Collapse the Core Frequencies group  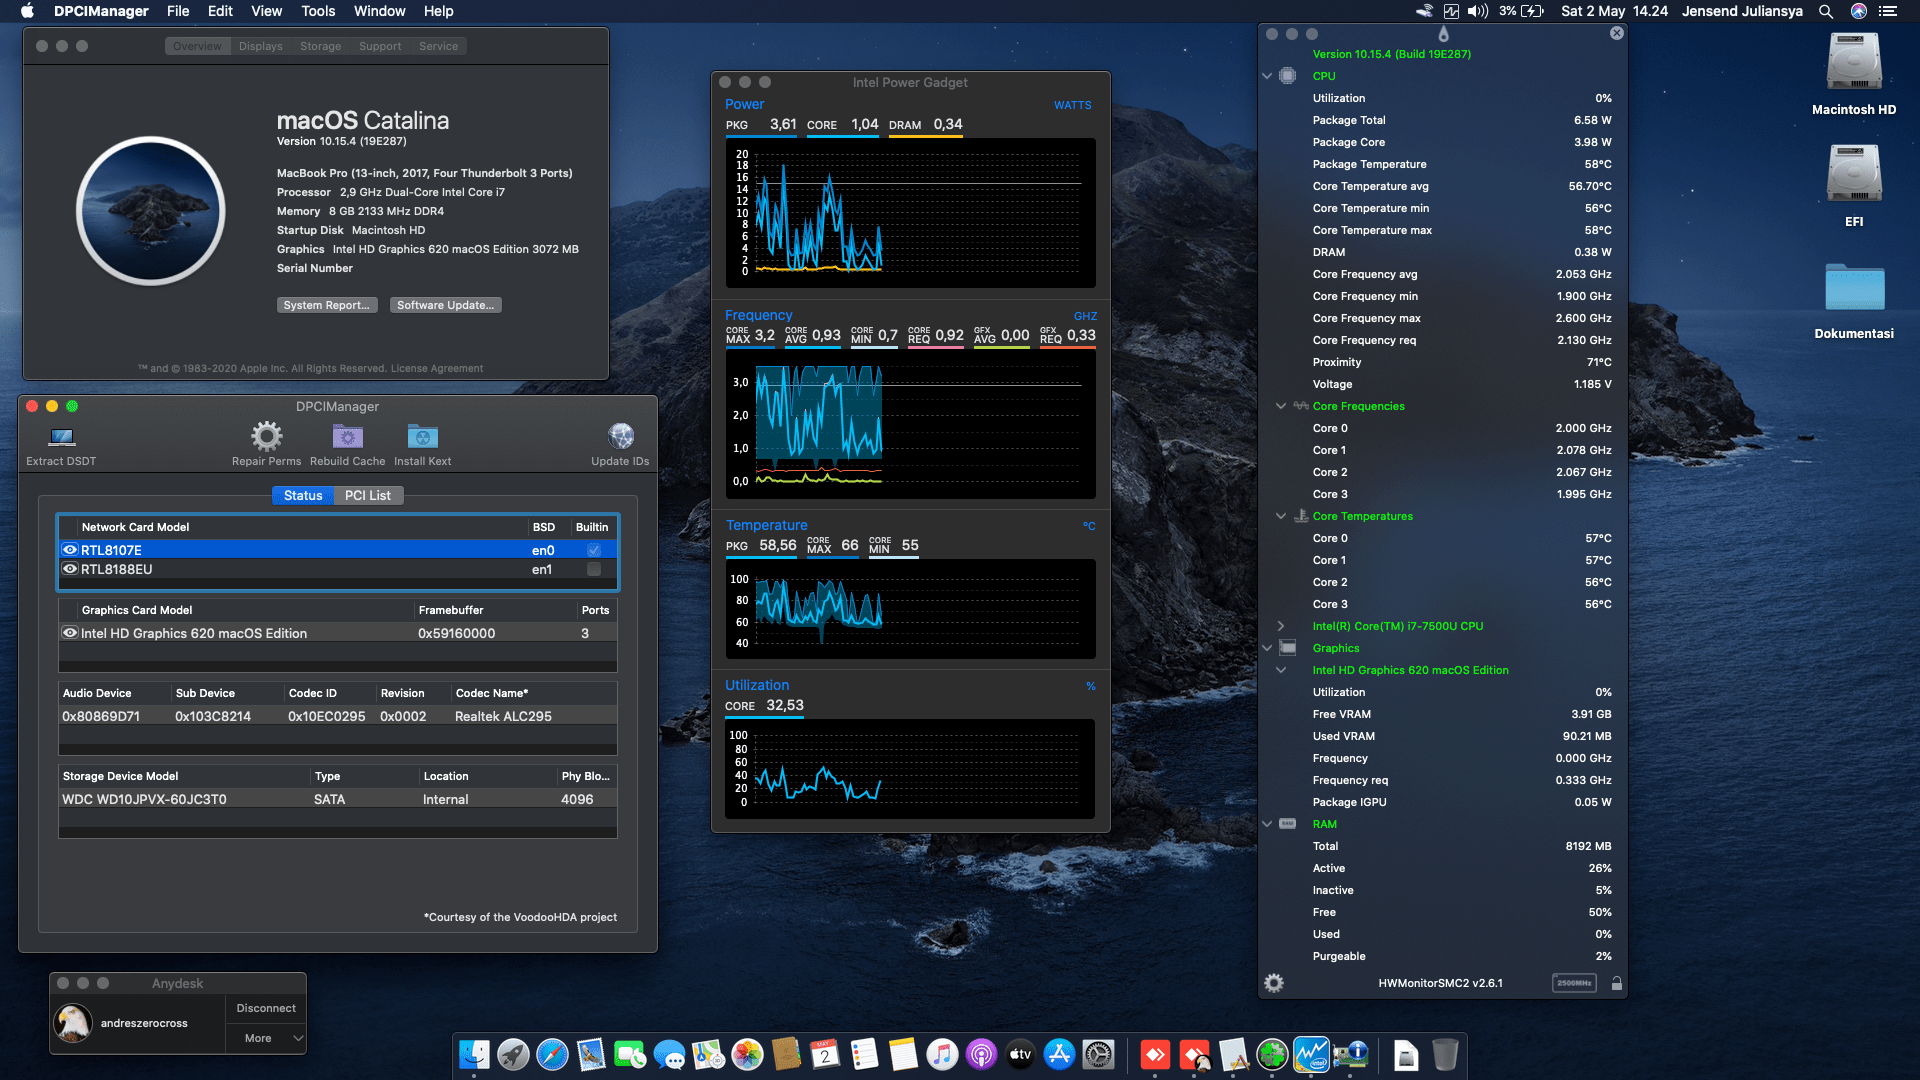(x=1281, y=406)
